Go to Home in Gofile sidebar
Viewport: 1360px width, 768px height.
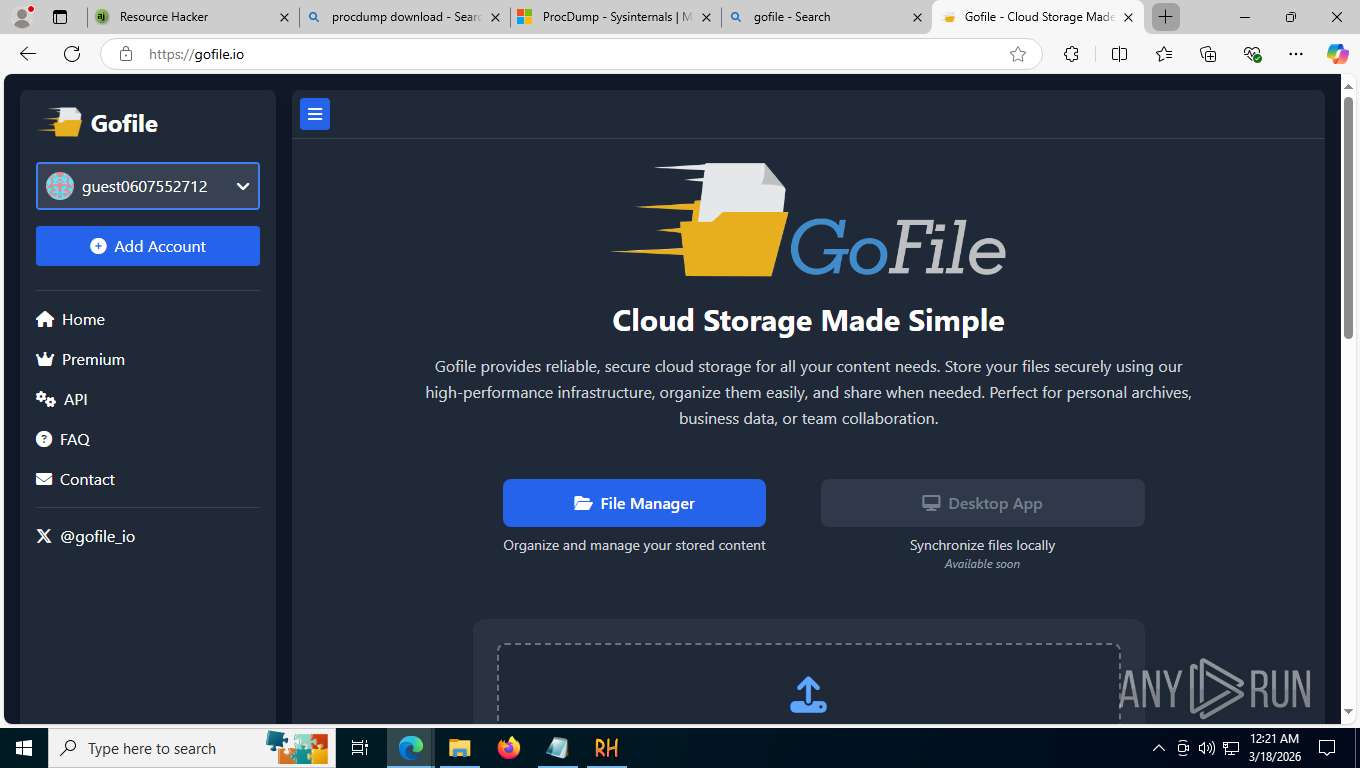coord(70,320)
